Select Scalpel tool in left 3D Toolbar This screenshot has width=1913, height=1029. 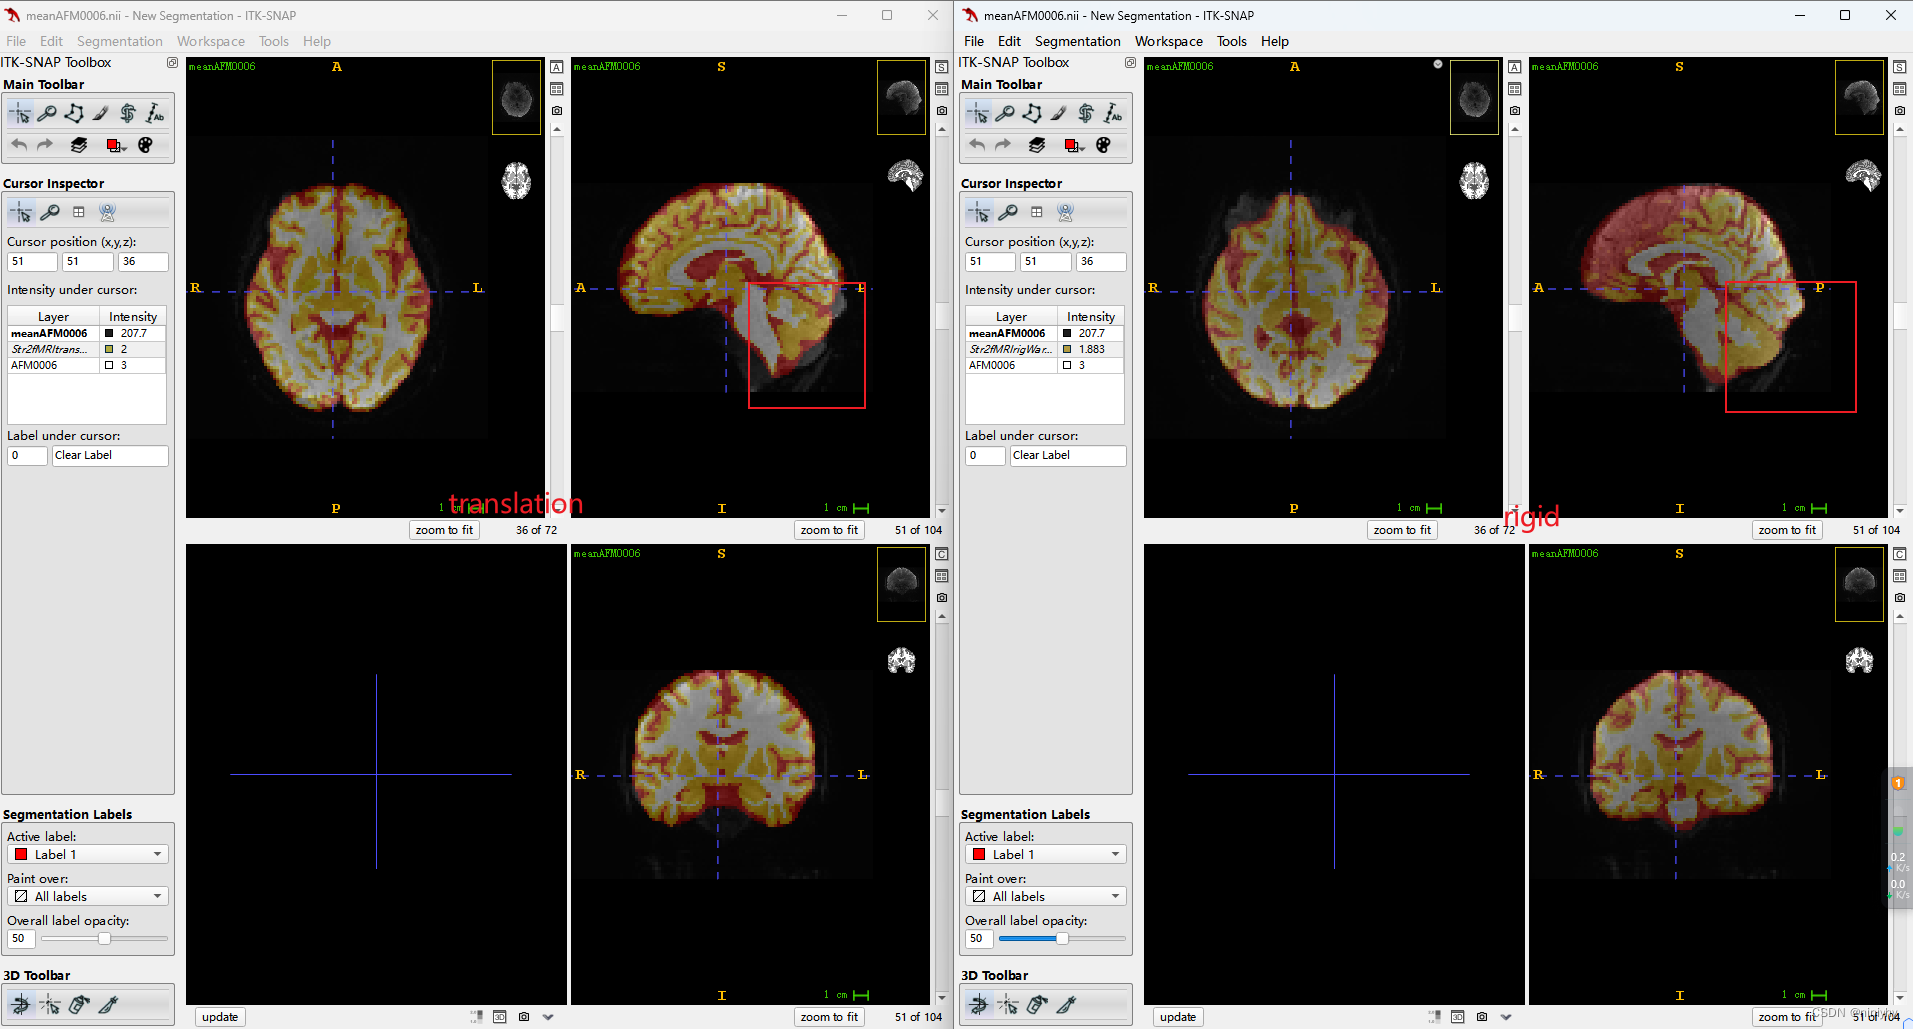point(108,1005)
